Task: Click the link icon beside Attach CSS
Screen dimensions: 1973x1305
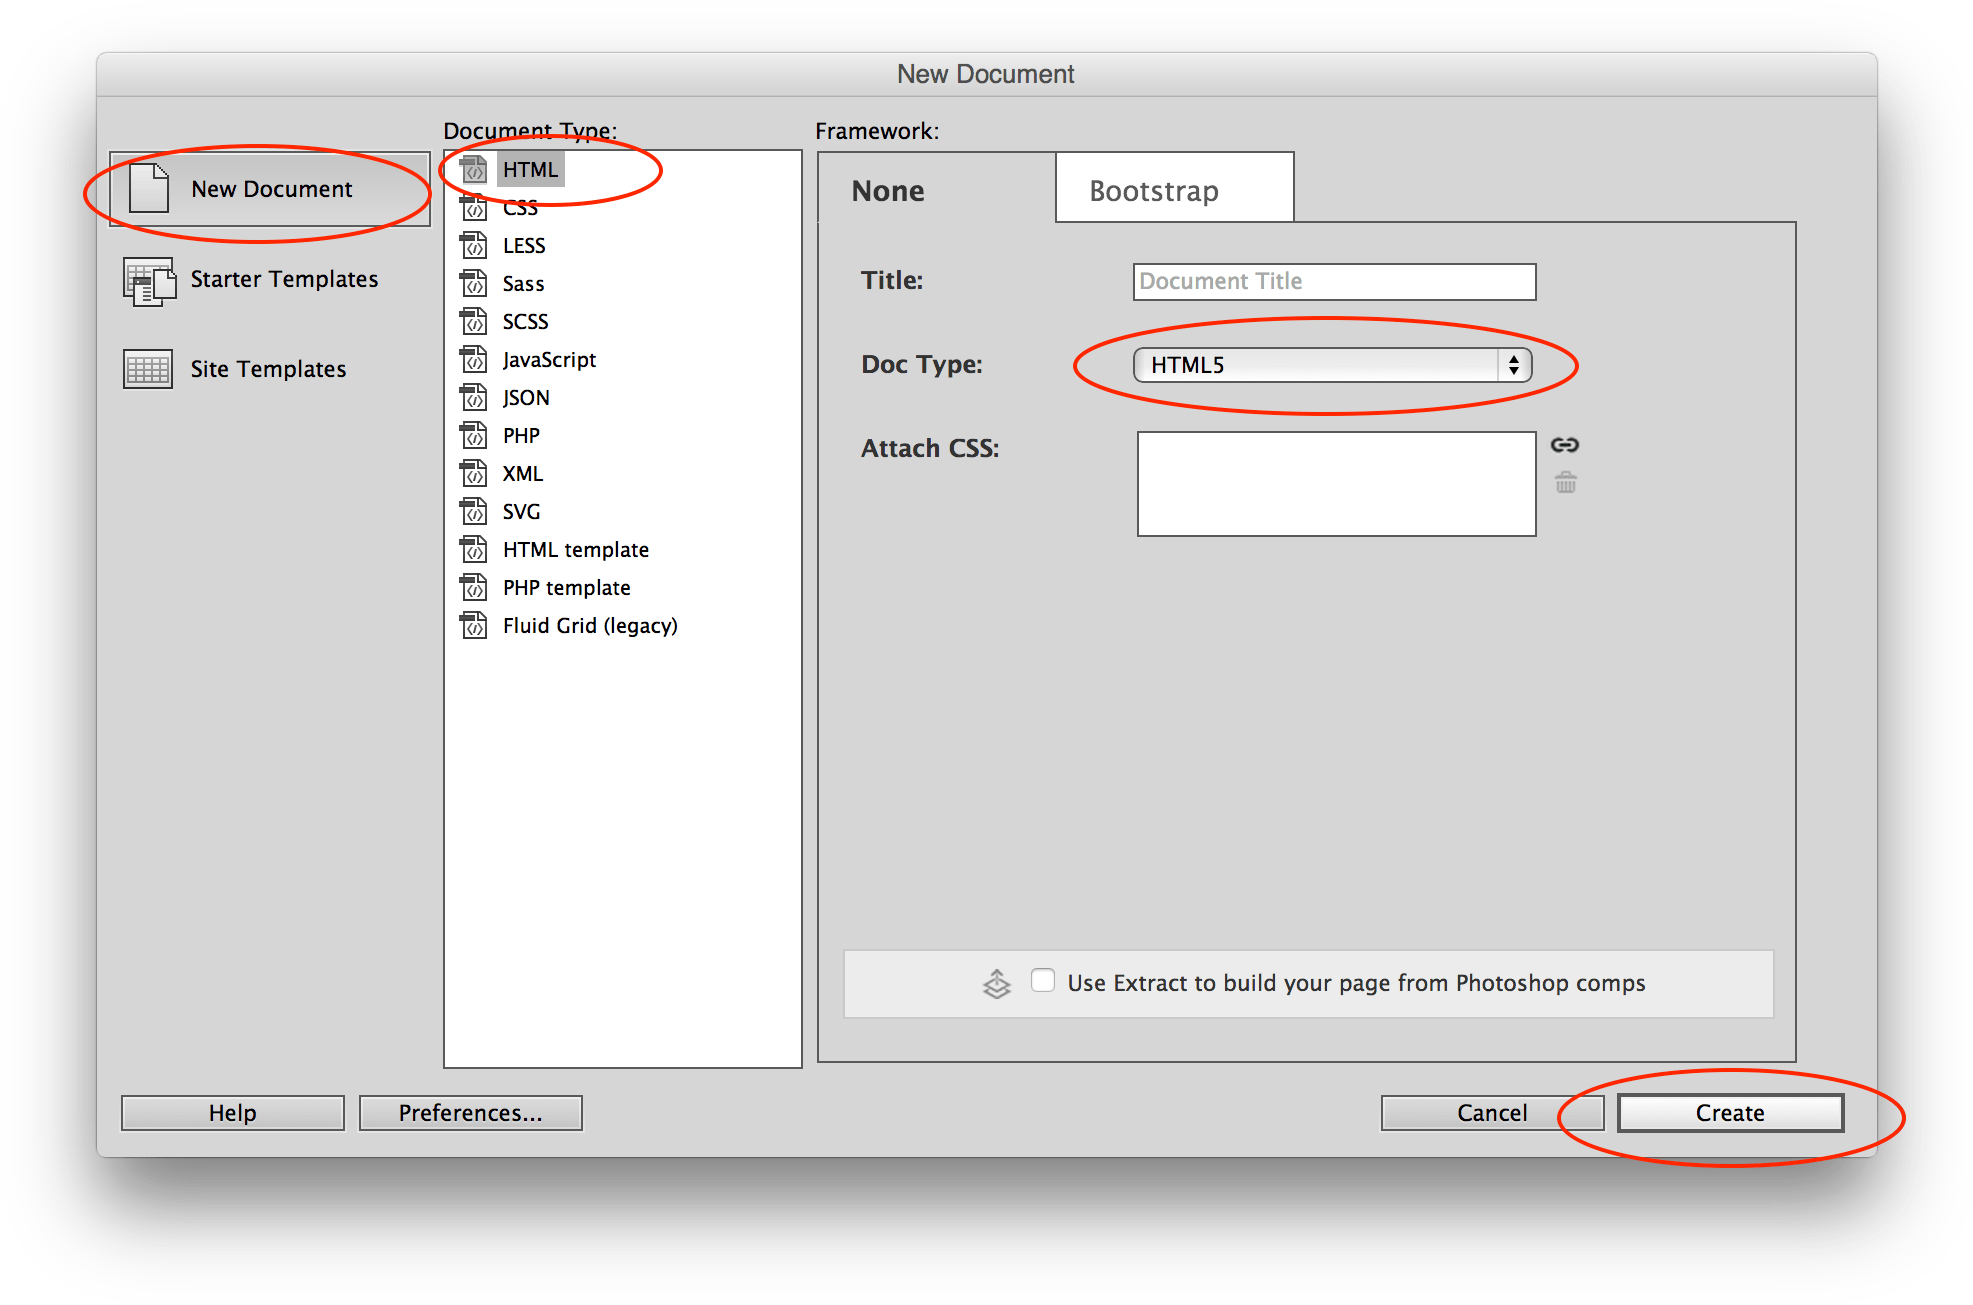Action: tap(1564, 445)
